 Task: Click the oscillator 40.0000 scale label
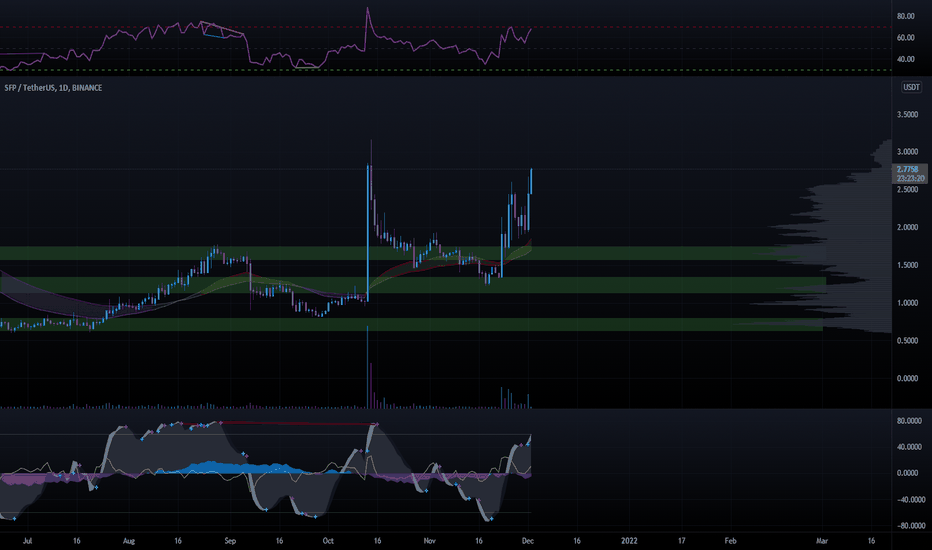tap(909, 447)
